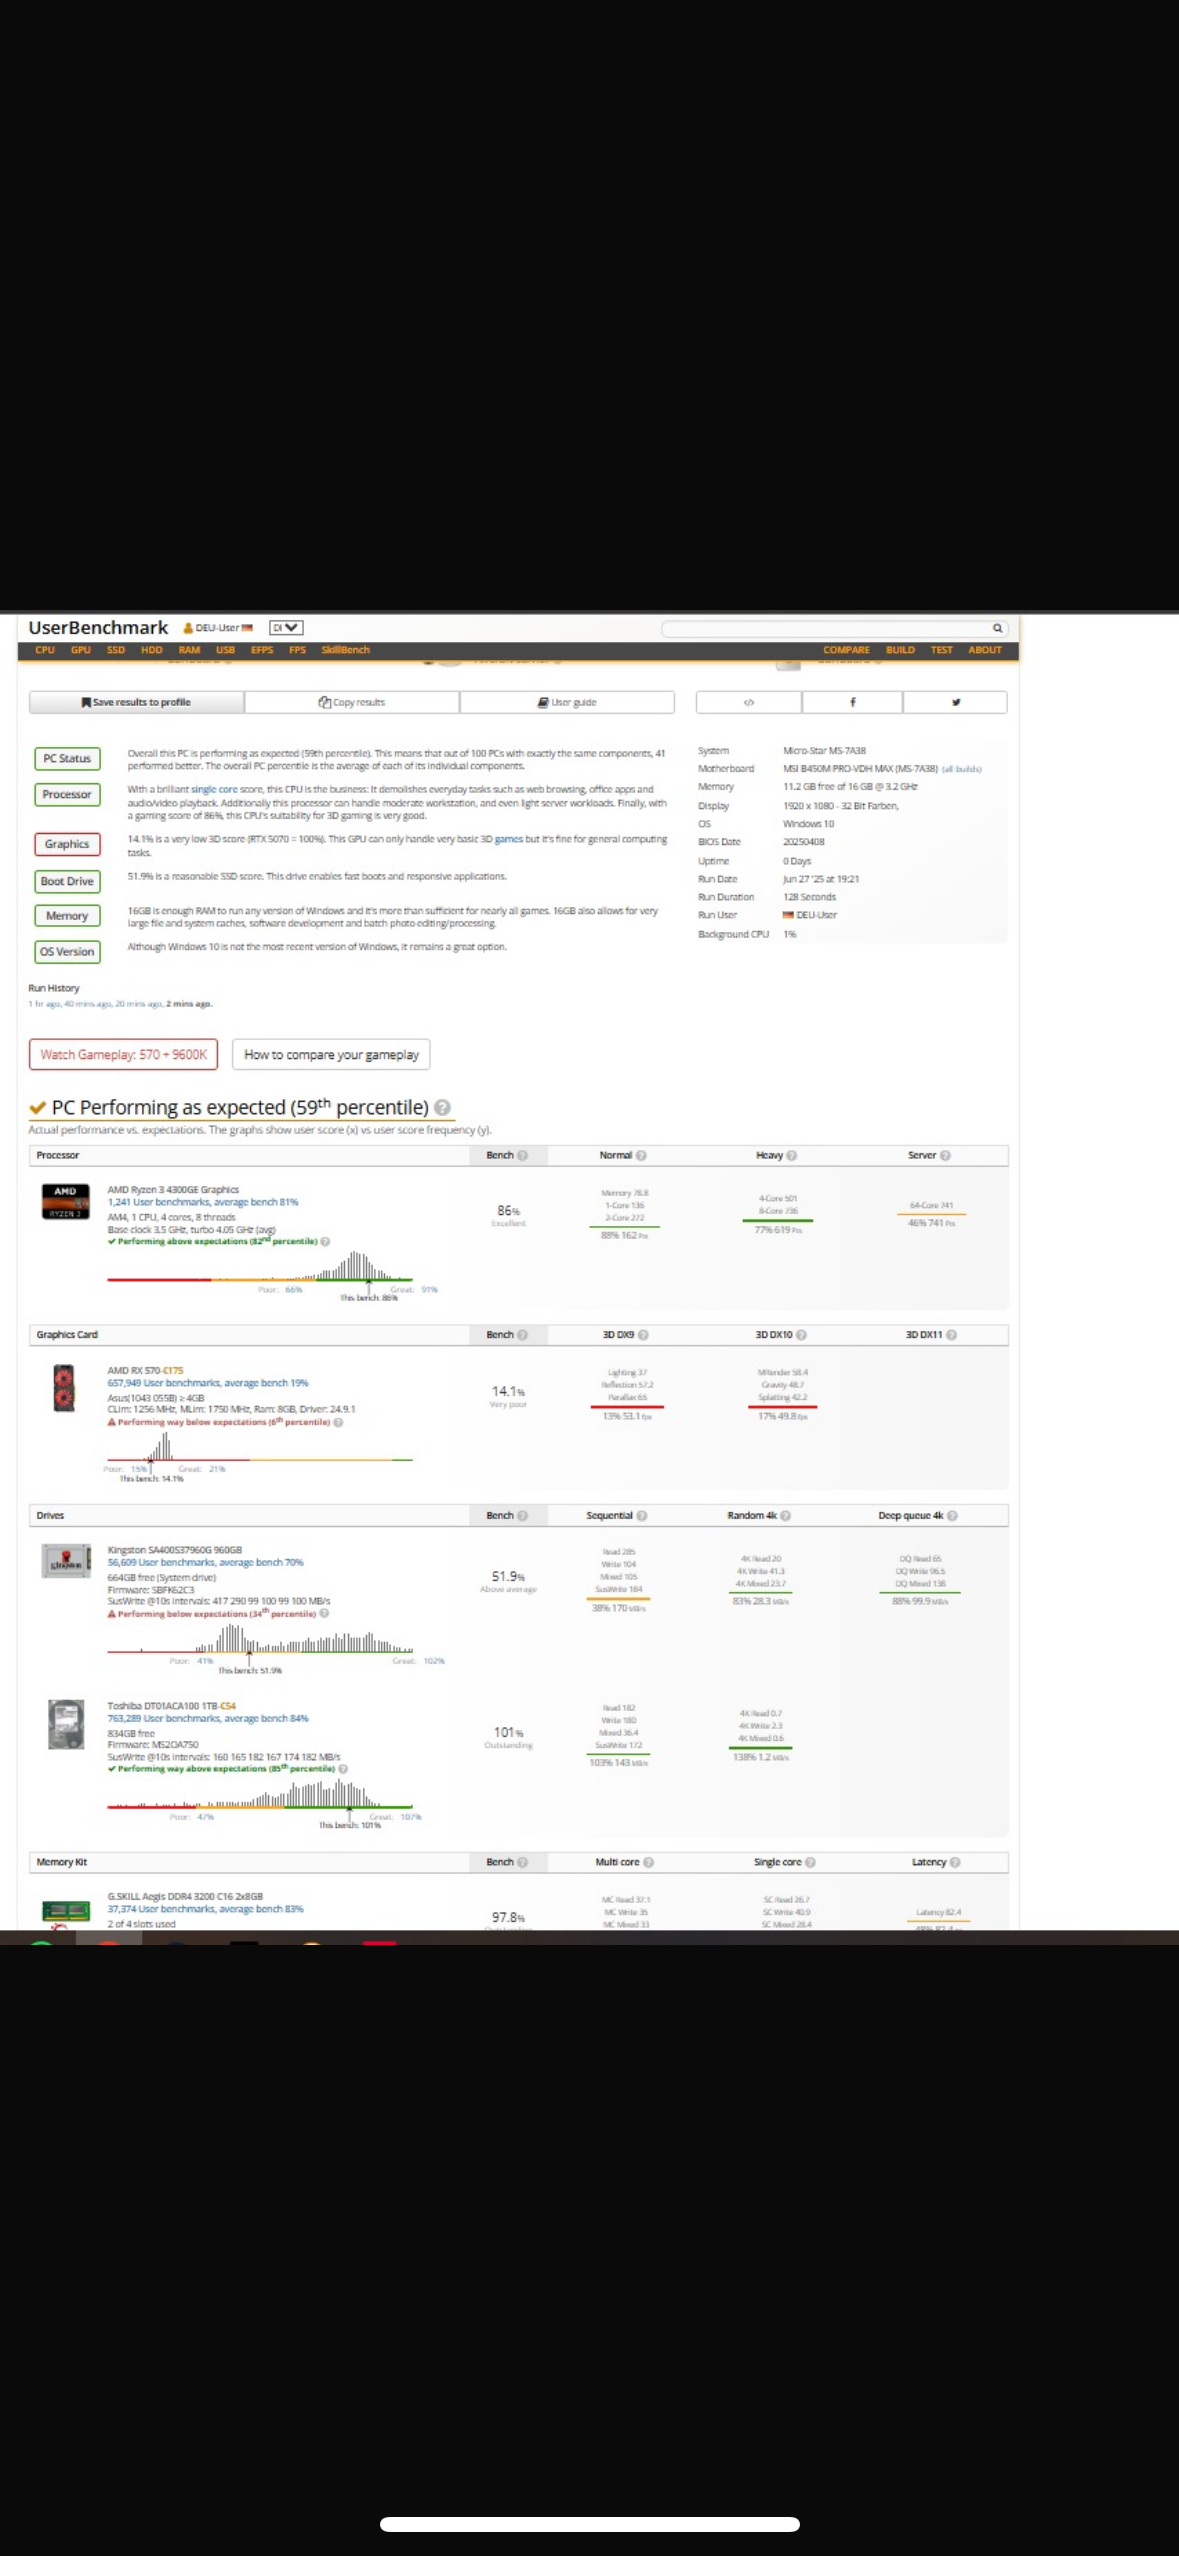The height and width of the screenshot is (2556, 1179).
Task: Open the TEST menu item
Action: pyautogui.click(x=942, y=650)
